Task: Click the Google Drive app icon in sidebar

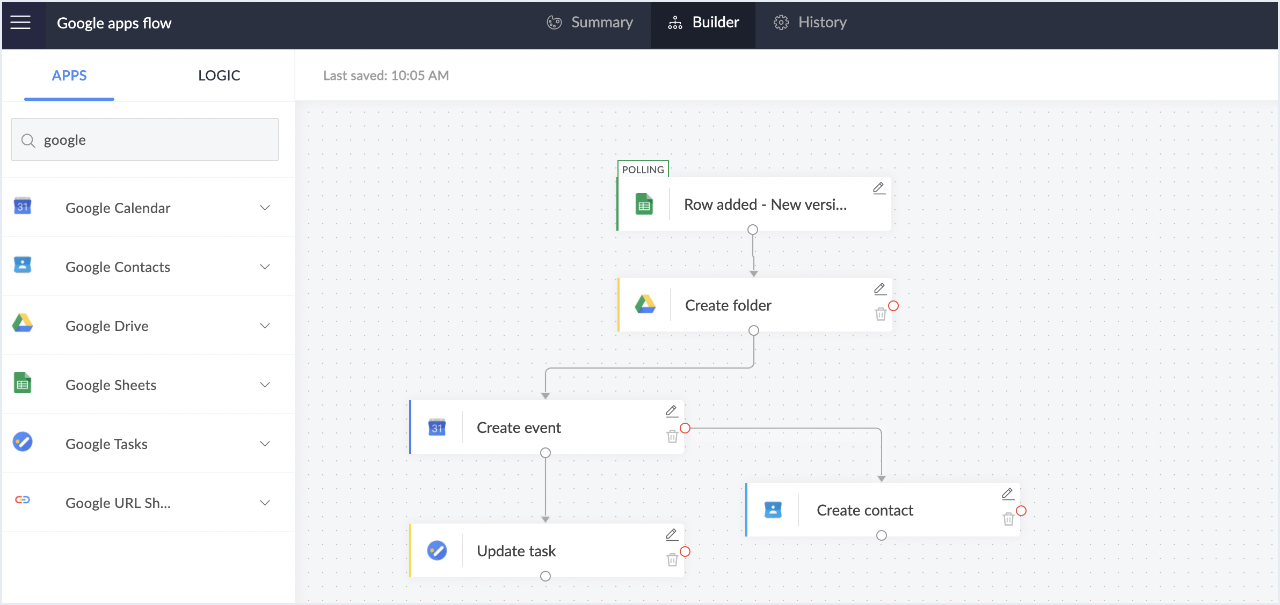Action: pyautogui.click(x=22, y=324)
